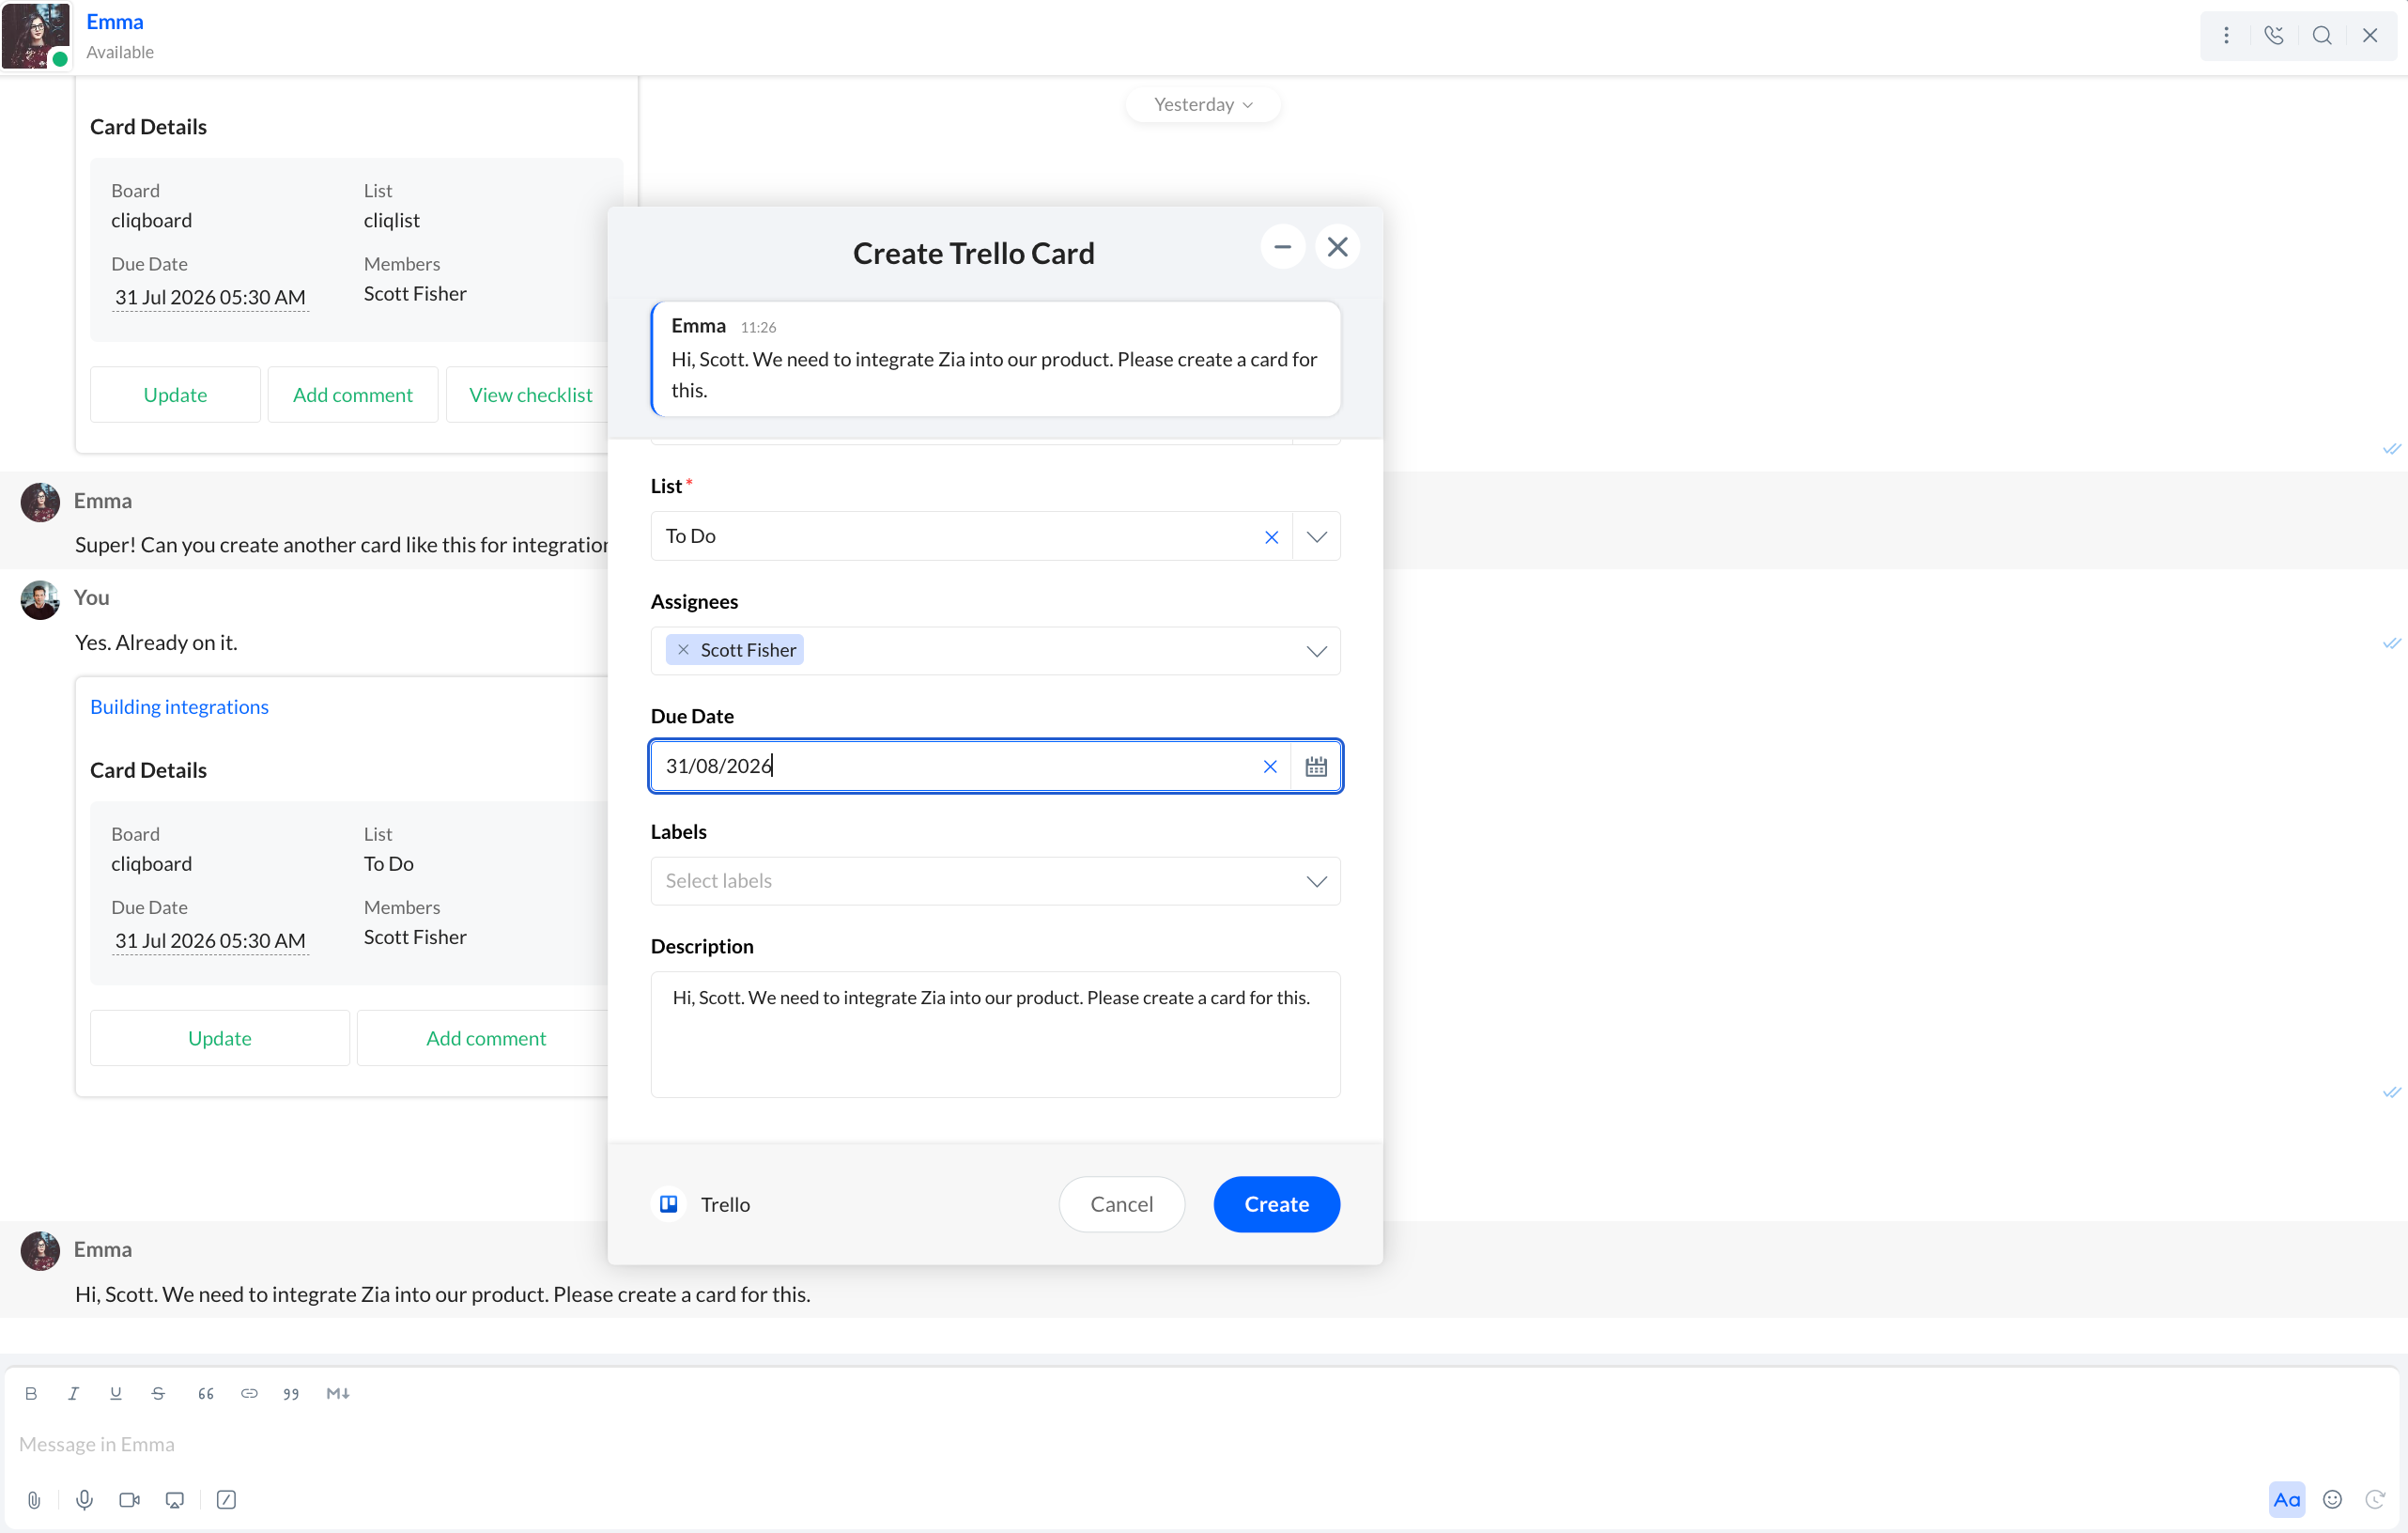The height and width of the screenshot is (1533, 2408).
Task: Open the schedule message icon
Action: 2375,1499
